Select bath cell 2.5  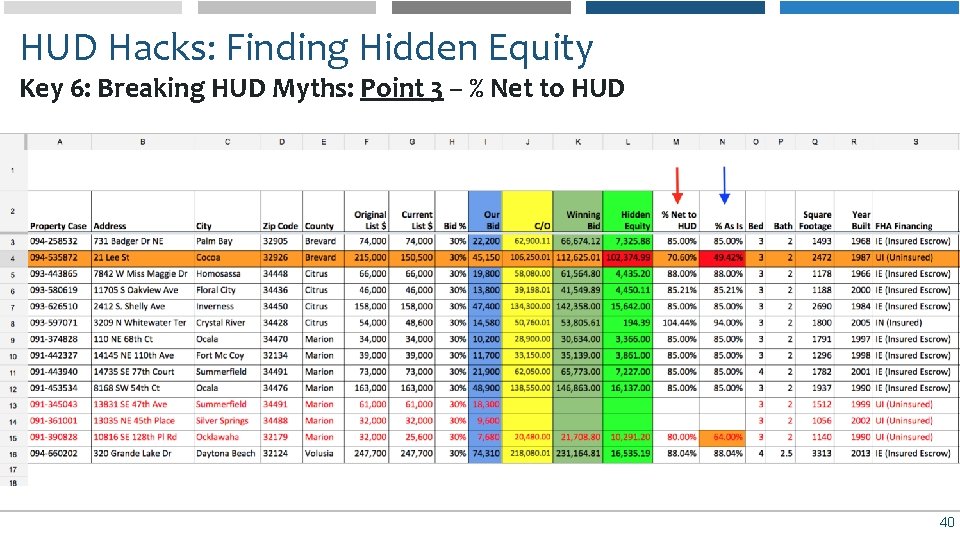781,454
